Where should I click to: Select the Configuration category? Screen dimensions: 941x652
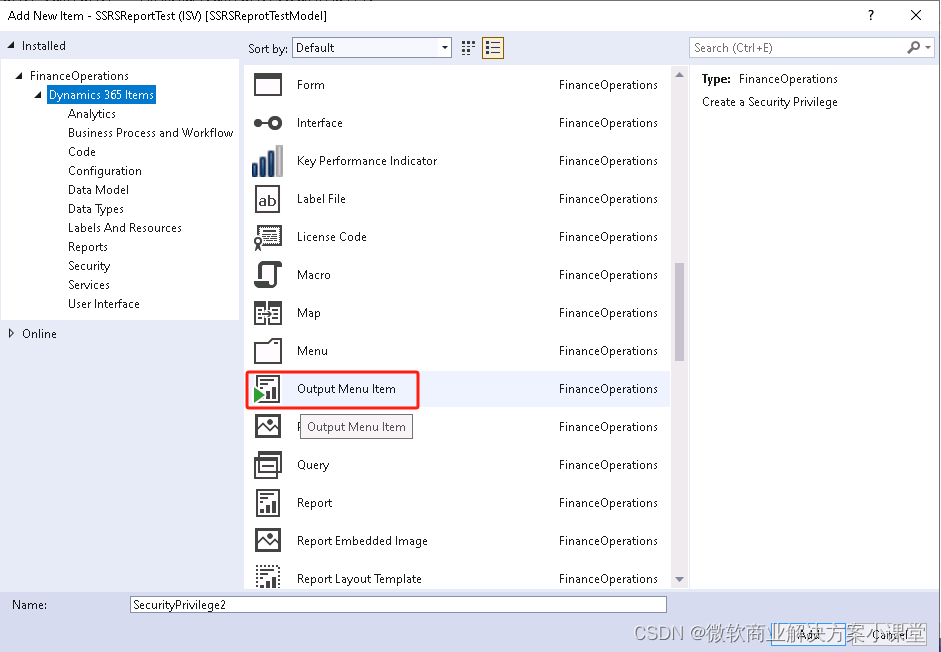105,171
